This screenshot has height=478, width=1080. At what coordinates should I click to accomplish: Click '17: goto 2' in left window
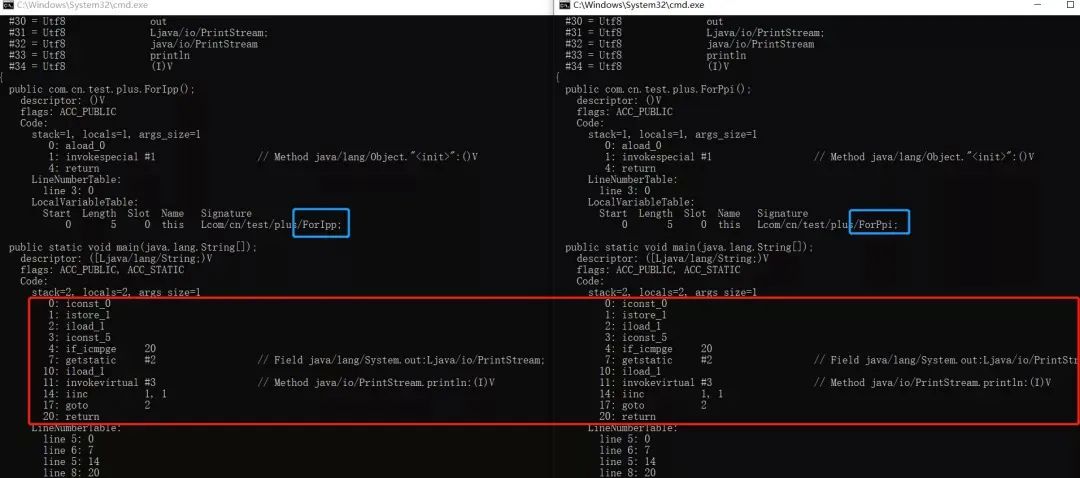[96, 406]
